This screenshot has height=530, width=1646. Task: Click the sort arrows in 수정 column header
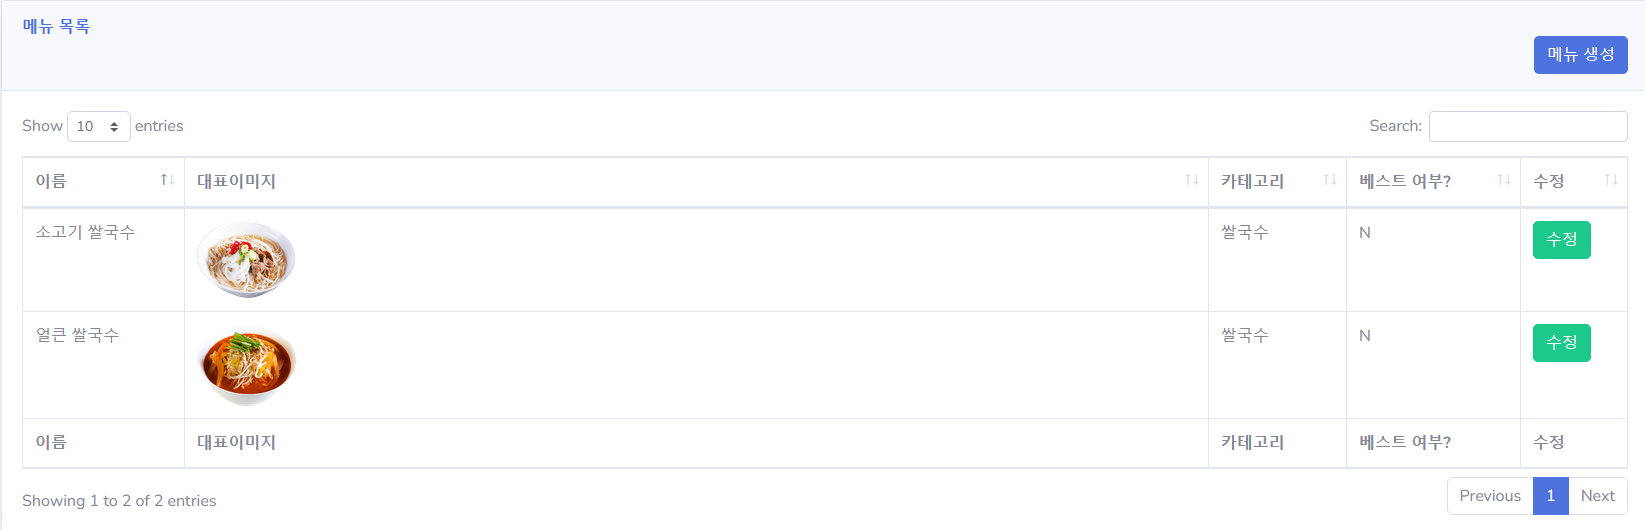(1610, 180)
